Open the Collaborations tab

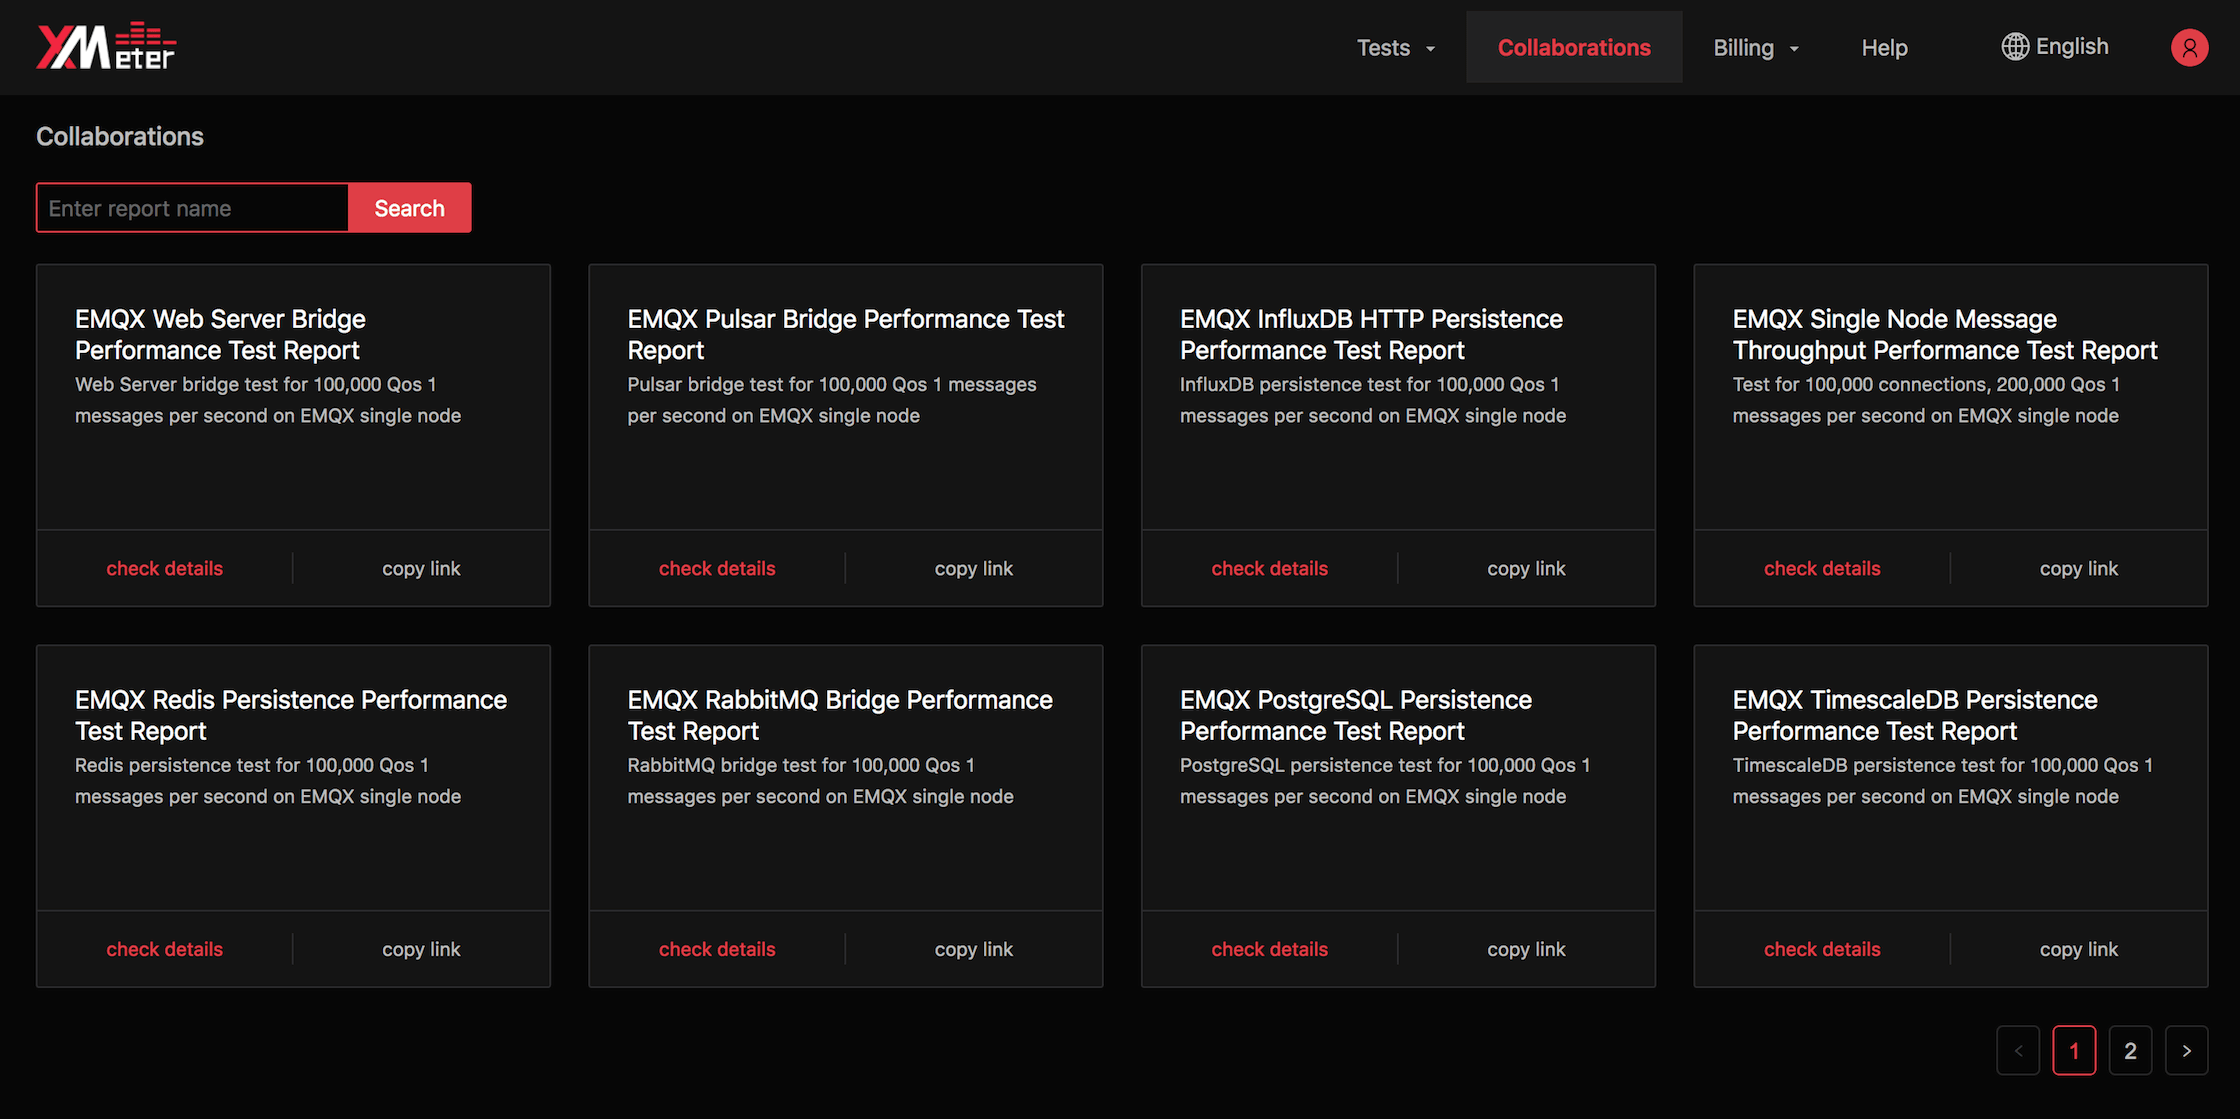point(1574,48)
